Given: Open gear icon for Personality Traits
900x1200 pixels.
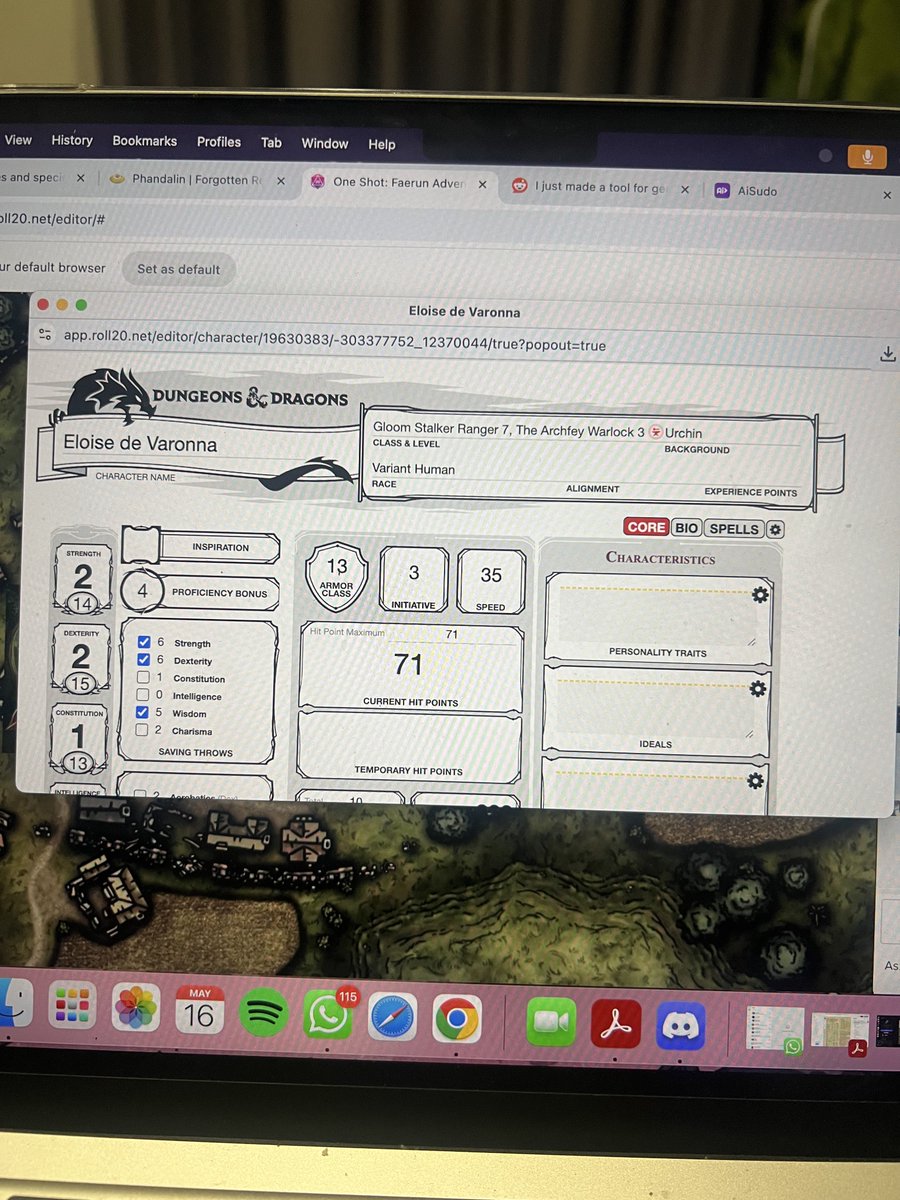Looking at the screenshot, I should pyautogui.click(x=760, y=595).
